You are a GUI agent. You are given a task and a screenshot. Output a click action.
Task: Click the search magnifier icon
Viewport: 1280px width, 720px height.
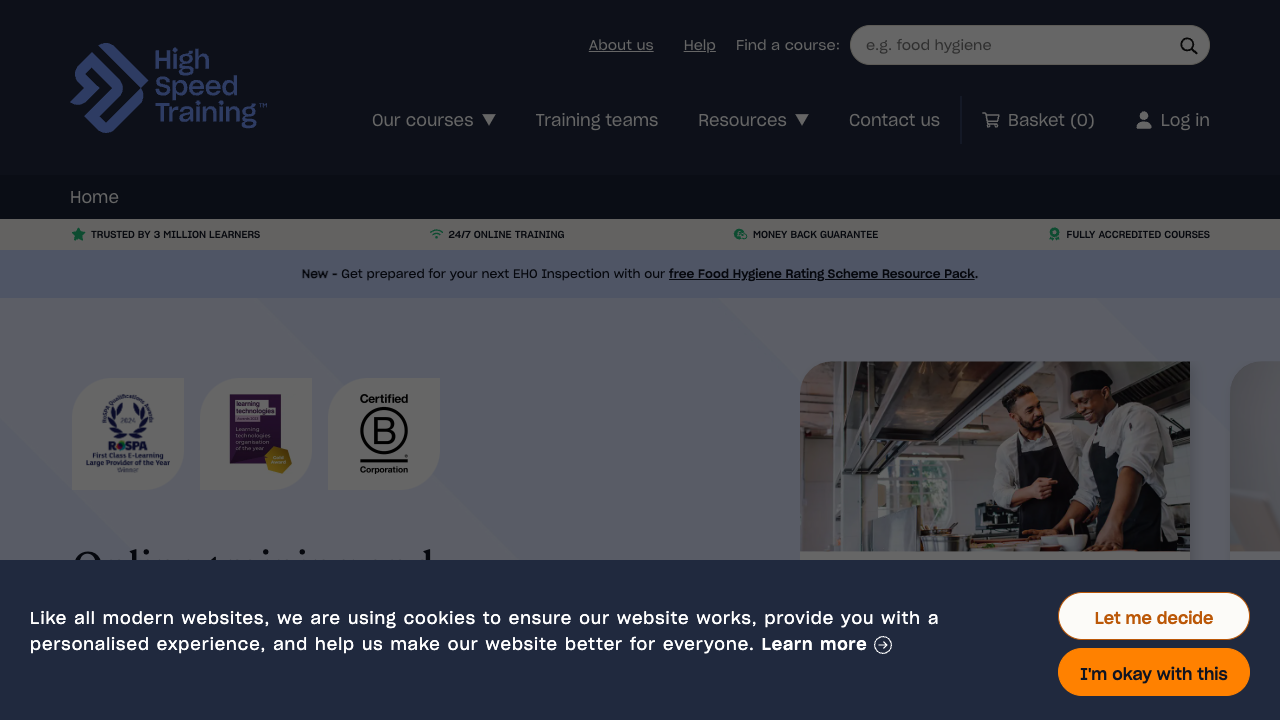(1188, 46)
